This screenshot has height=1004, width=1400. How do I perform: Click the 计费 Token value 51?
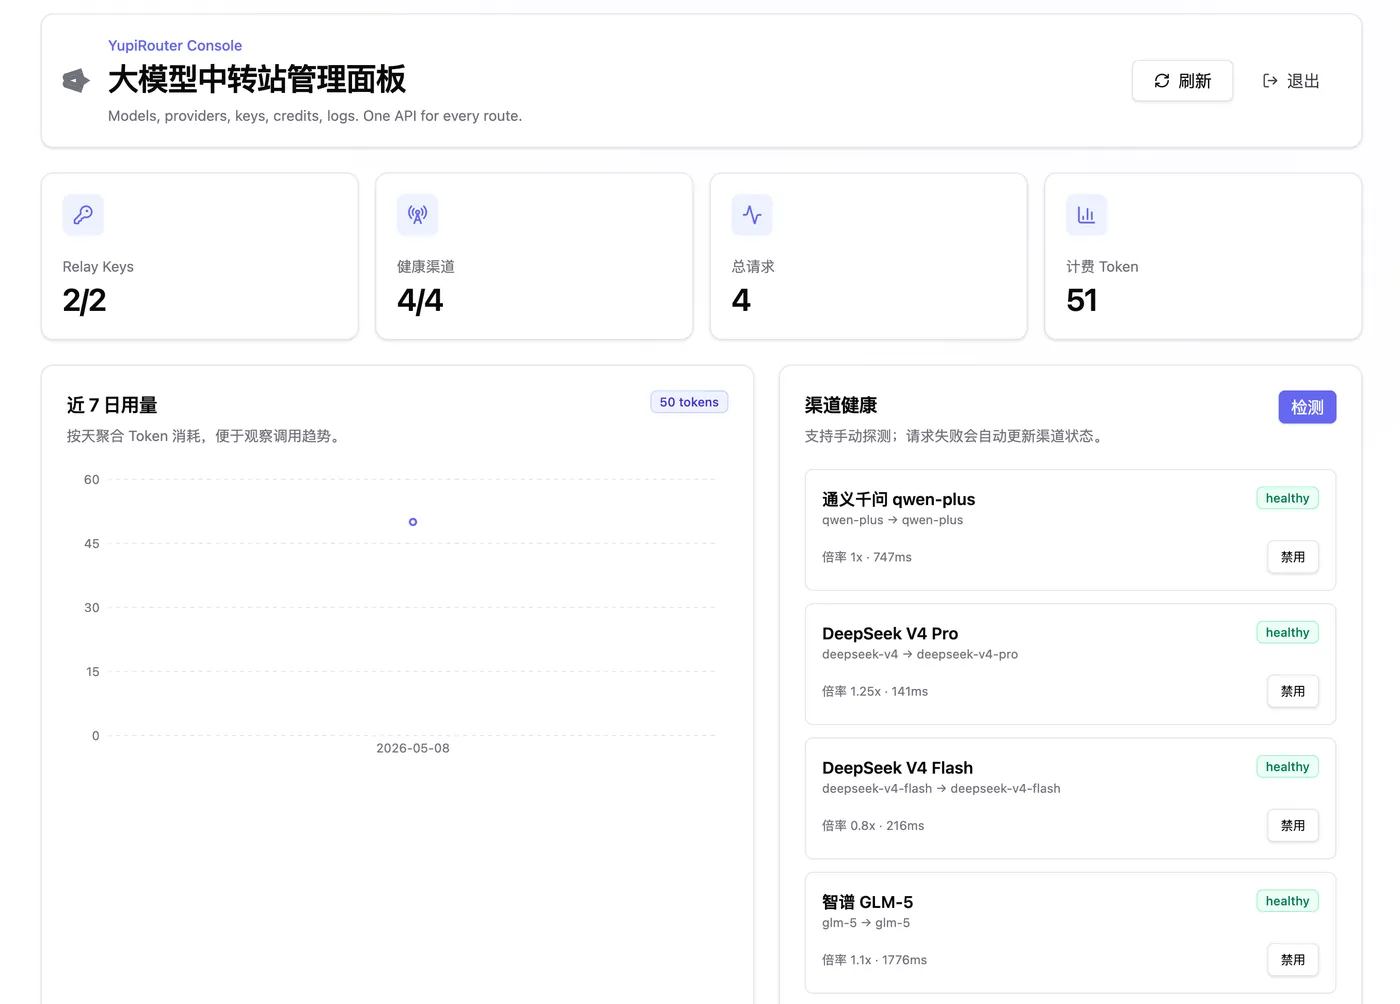[1082, 300]
